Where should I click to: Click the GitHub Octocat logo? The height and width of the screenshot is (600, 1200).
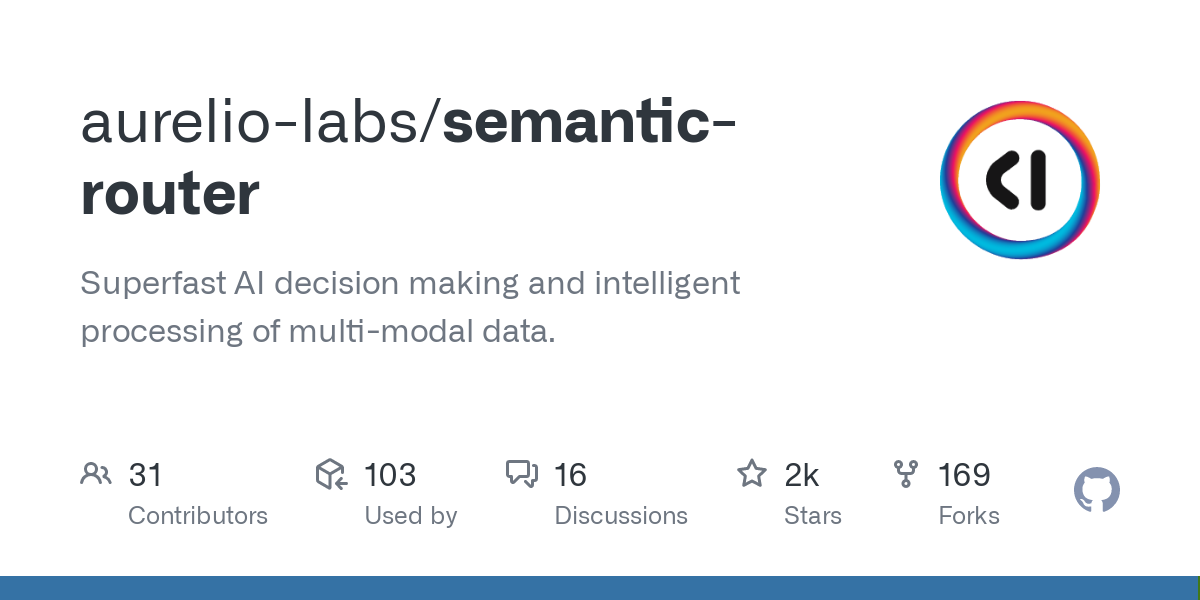click(1097, 491)
